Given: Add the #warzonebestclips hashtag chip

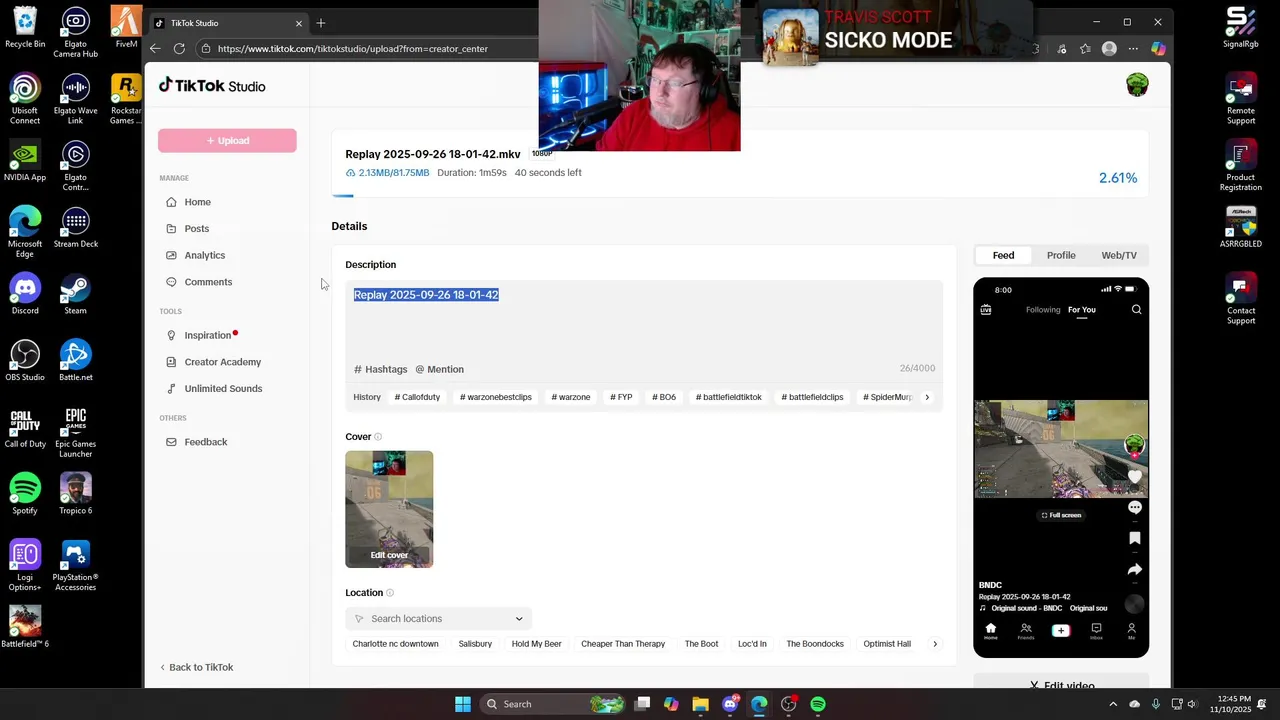Looking at the screenshot, I should click(495, 397).
